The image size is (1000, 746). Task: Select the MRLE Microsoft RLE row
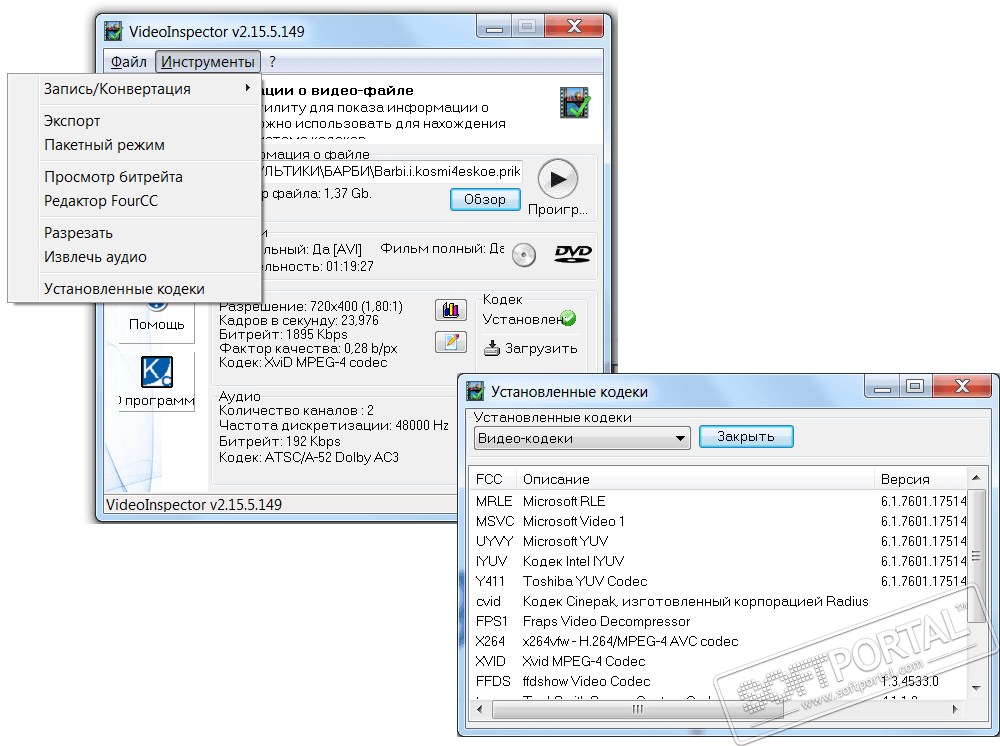tap(719, 501)
